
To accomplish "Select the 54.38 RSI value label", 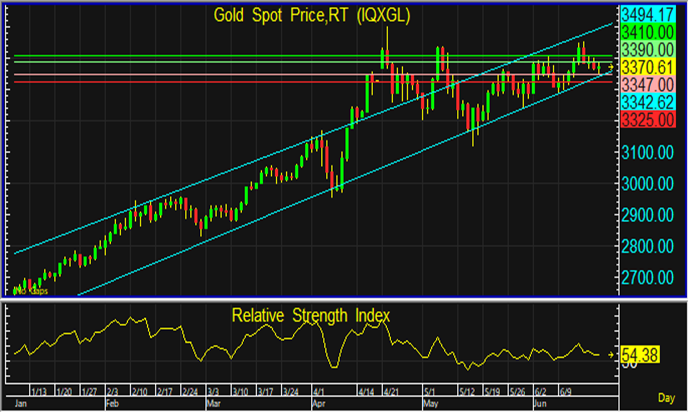I will pos(640,355).
